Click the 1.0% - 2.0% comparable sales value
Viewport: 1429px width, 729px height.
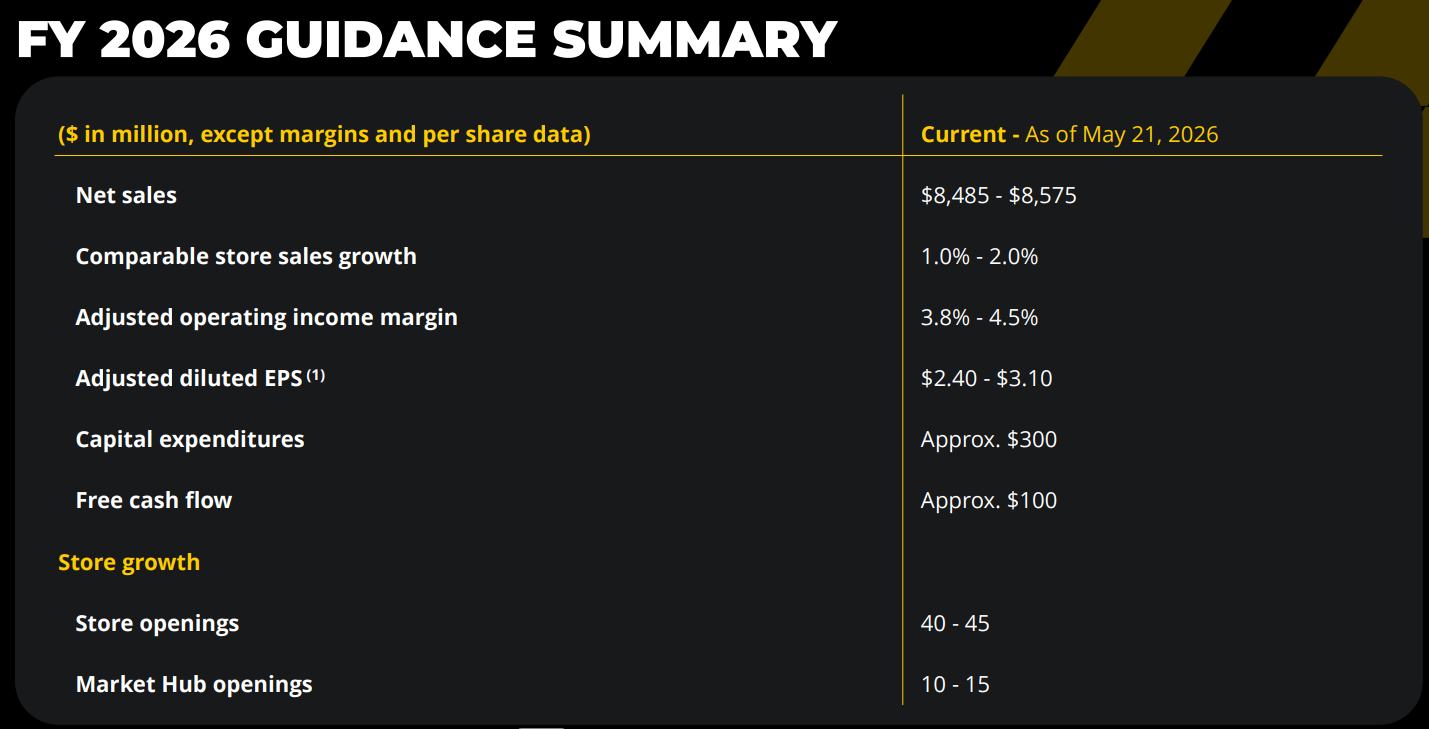[x=980, y=256]
